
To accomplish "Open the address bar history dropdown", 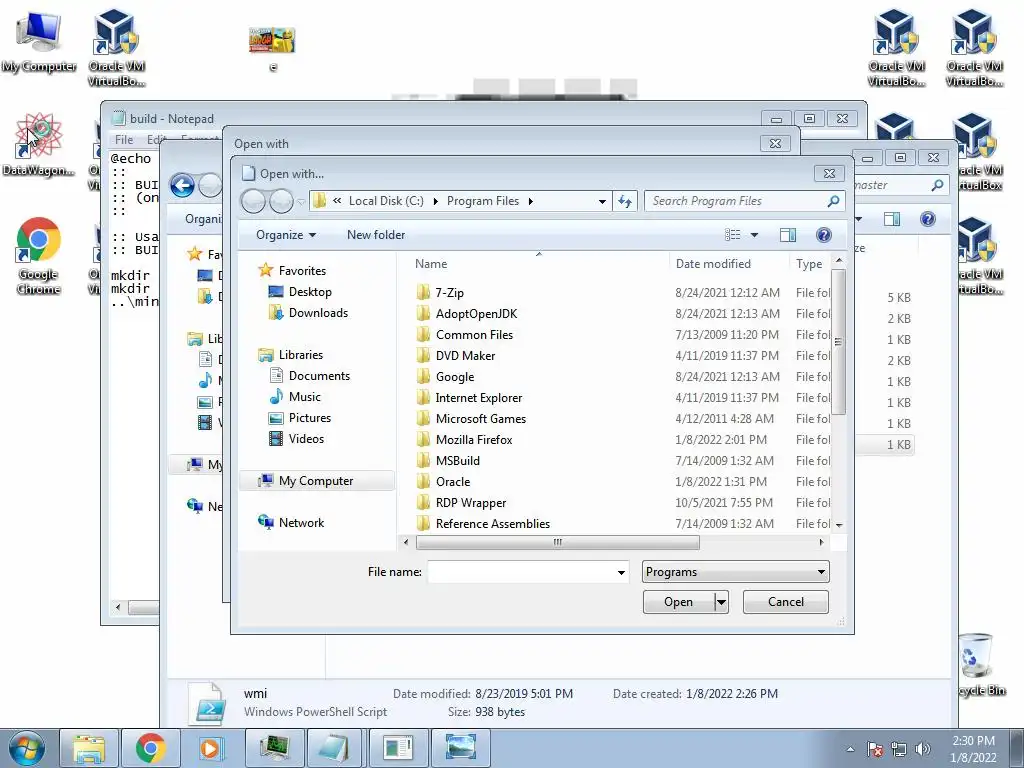I will (602, 201).
